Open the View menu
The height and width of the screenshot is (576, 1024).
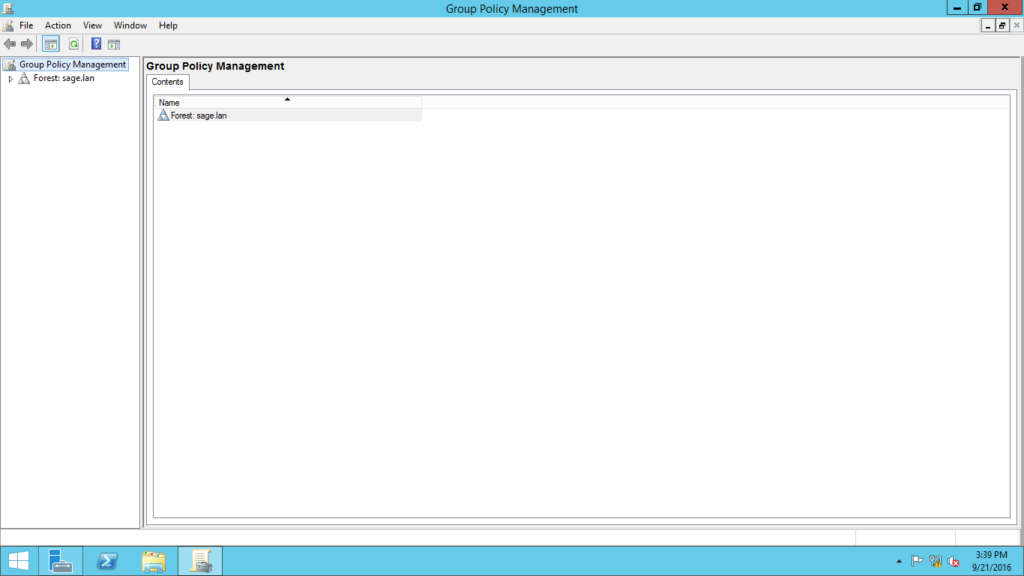tap(92, 25)
